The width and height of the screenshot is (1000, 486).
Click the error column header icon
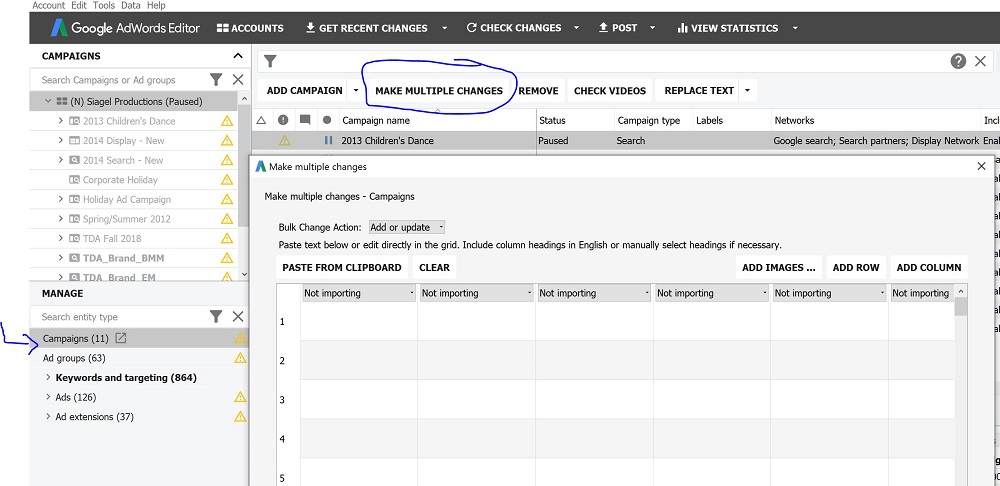click(283, 120)
